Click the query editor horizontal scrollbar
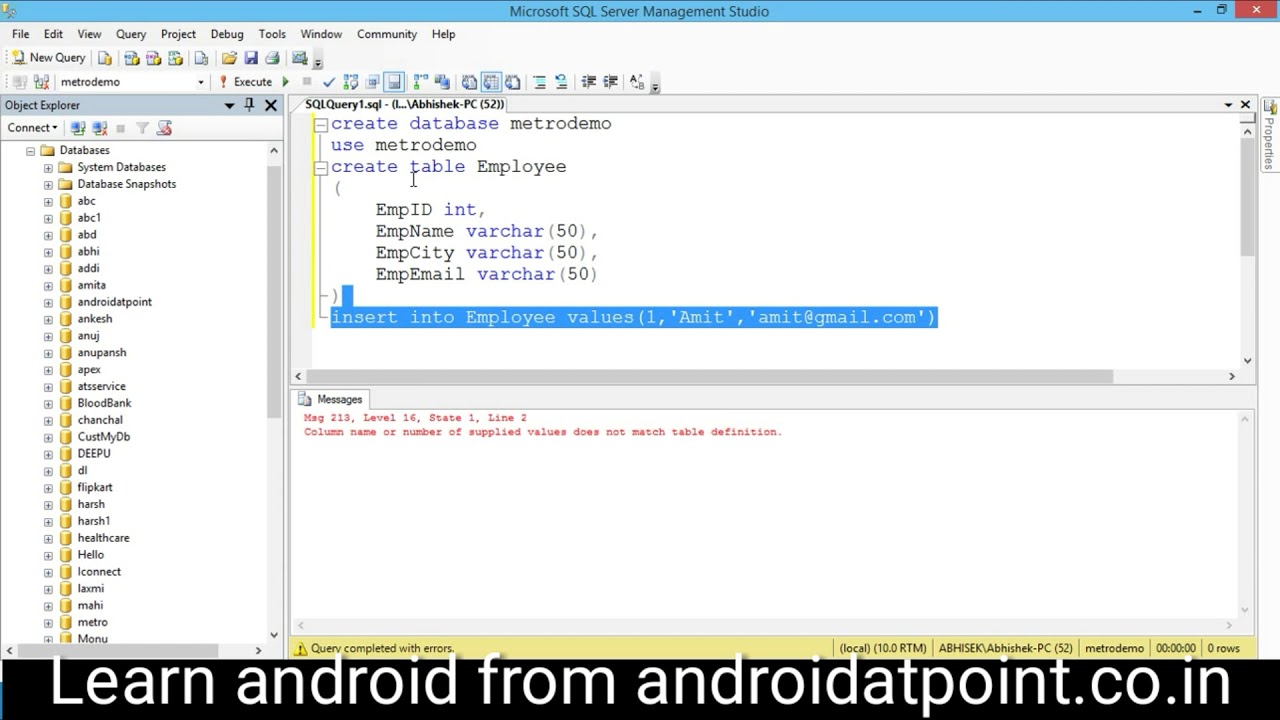Screen dimensions: 1280x720 (x=710, y=376)
